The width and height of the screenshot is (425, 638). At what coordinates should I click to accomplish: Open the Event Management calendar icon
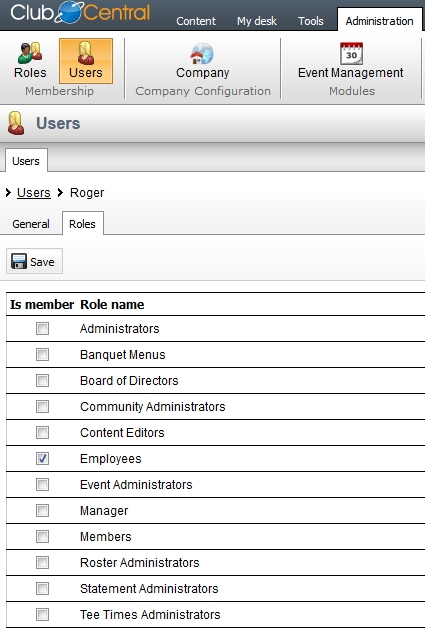(x=351, y=53)
